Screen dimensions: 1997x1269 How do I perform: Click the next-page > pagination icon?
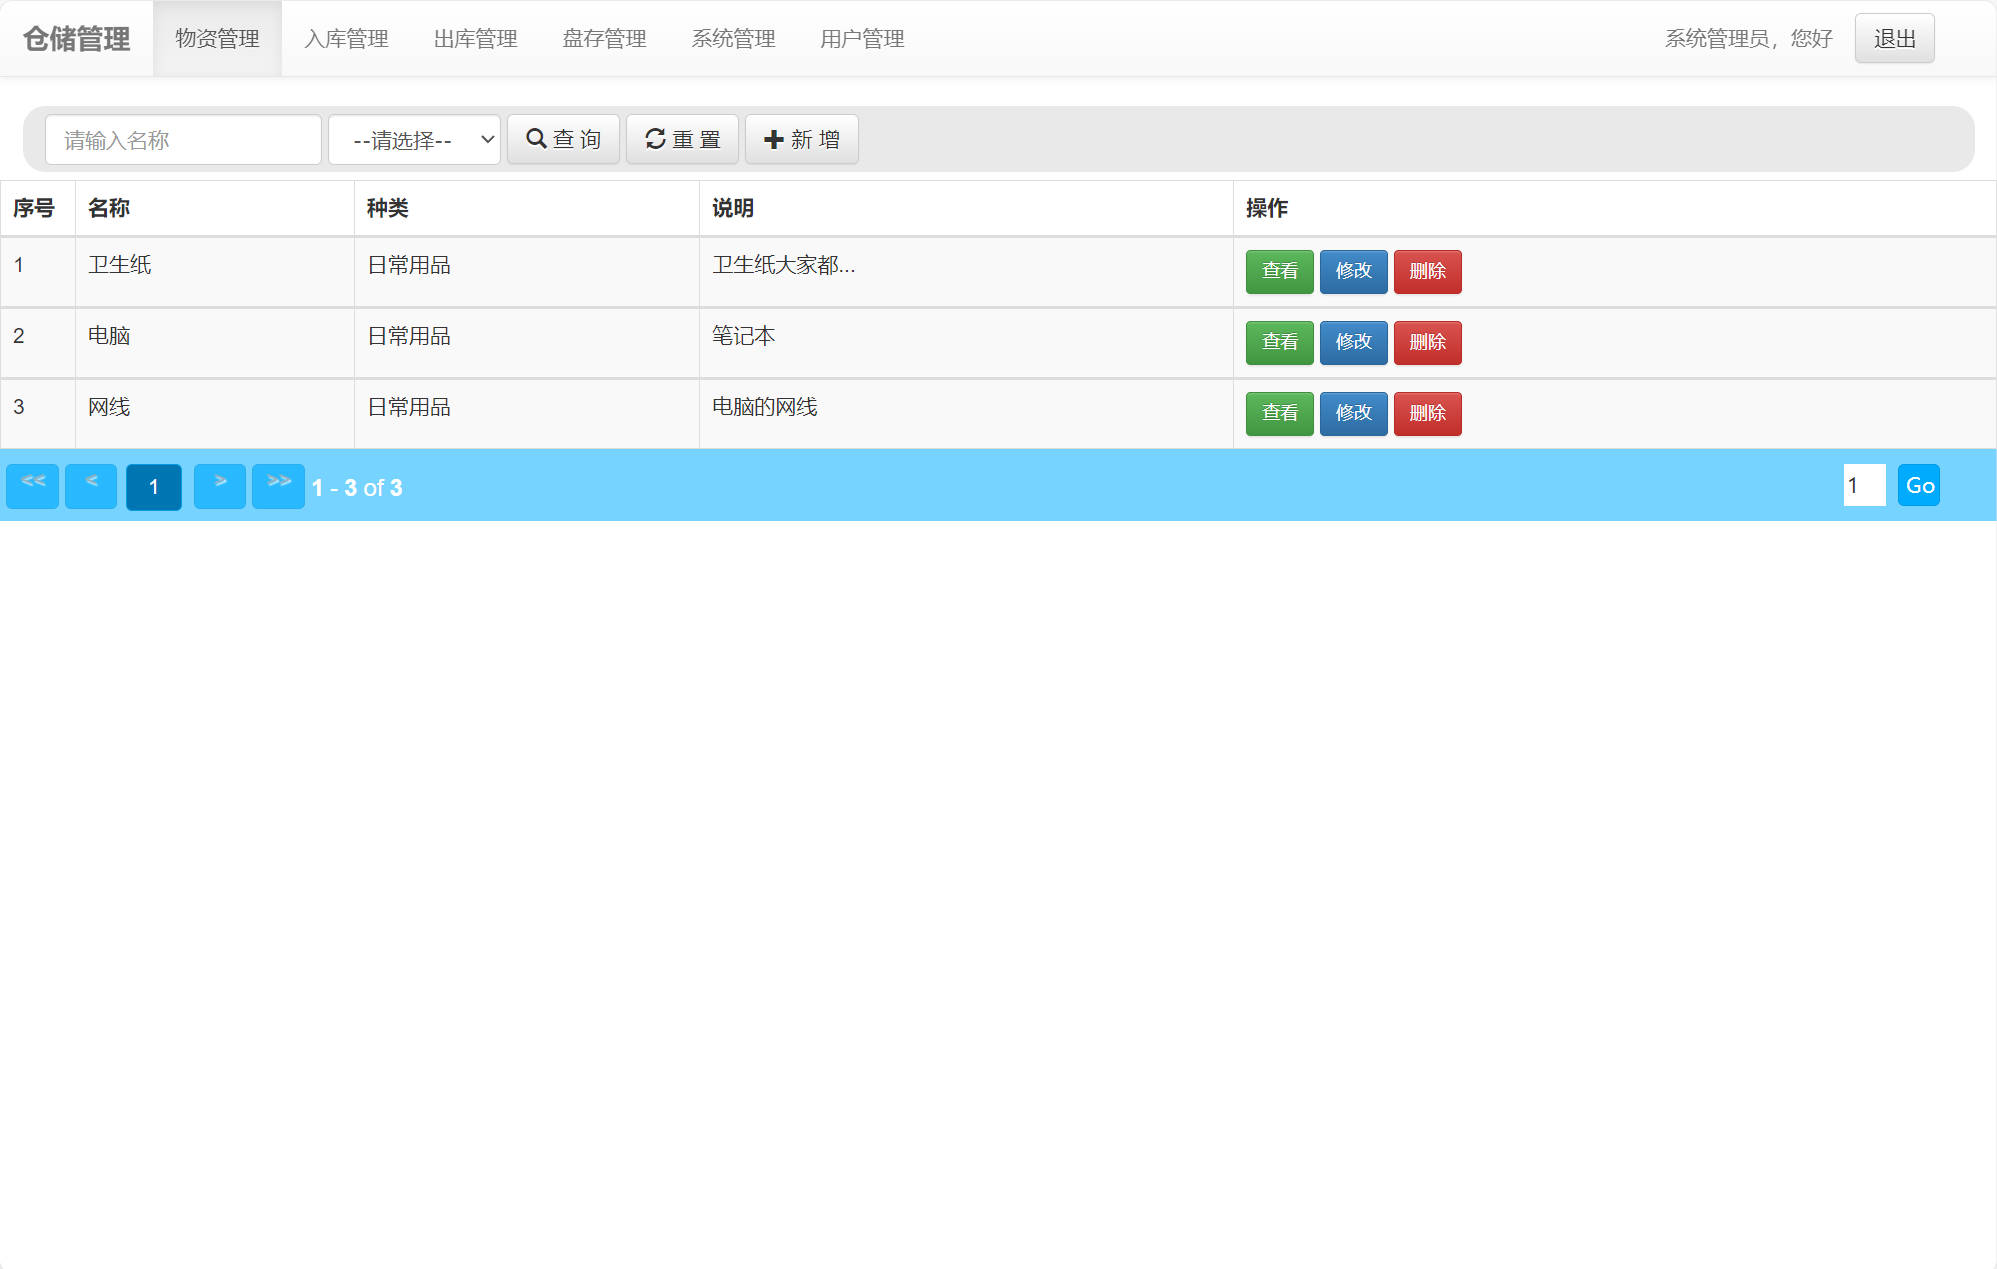(219, 485)
